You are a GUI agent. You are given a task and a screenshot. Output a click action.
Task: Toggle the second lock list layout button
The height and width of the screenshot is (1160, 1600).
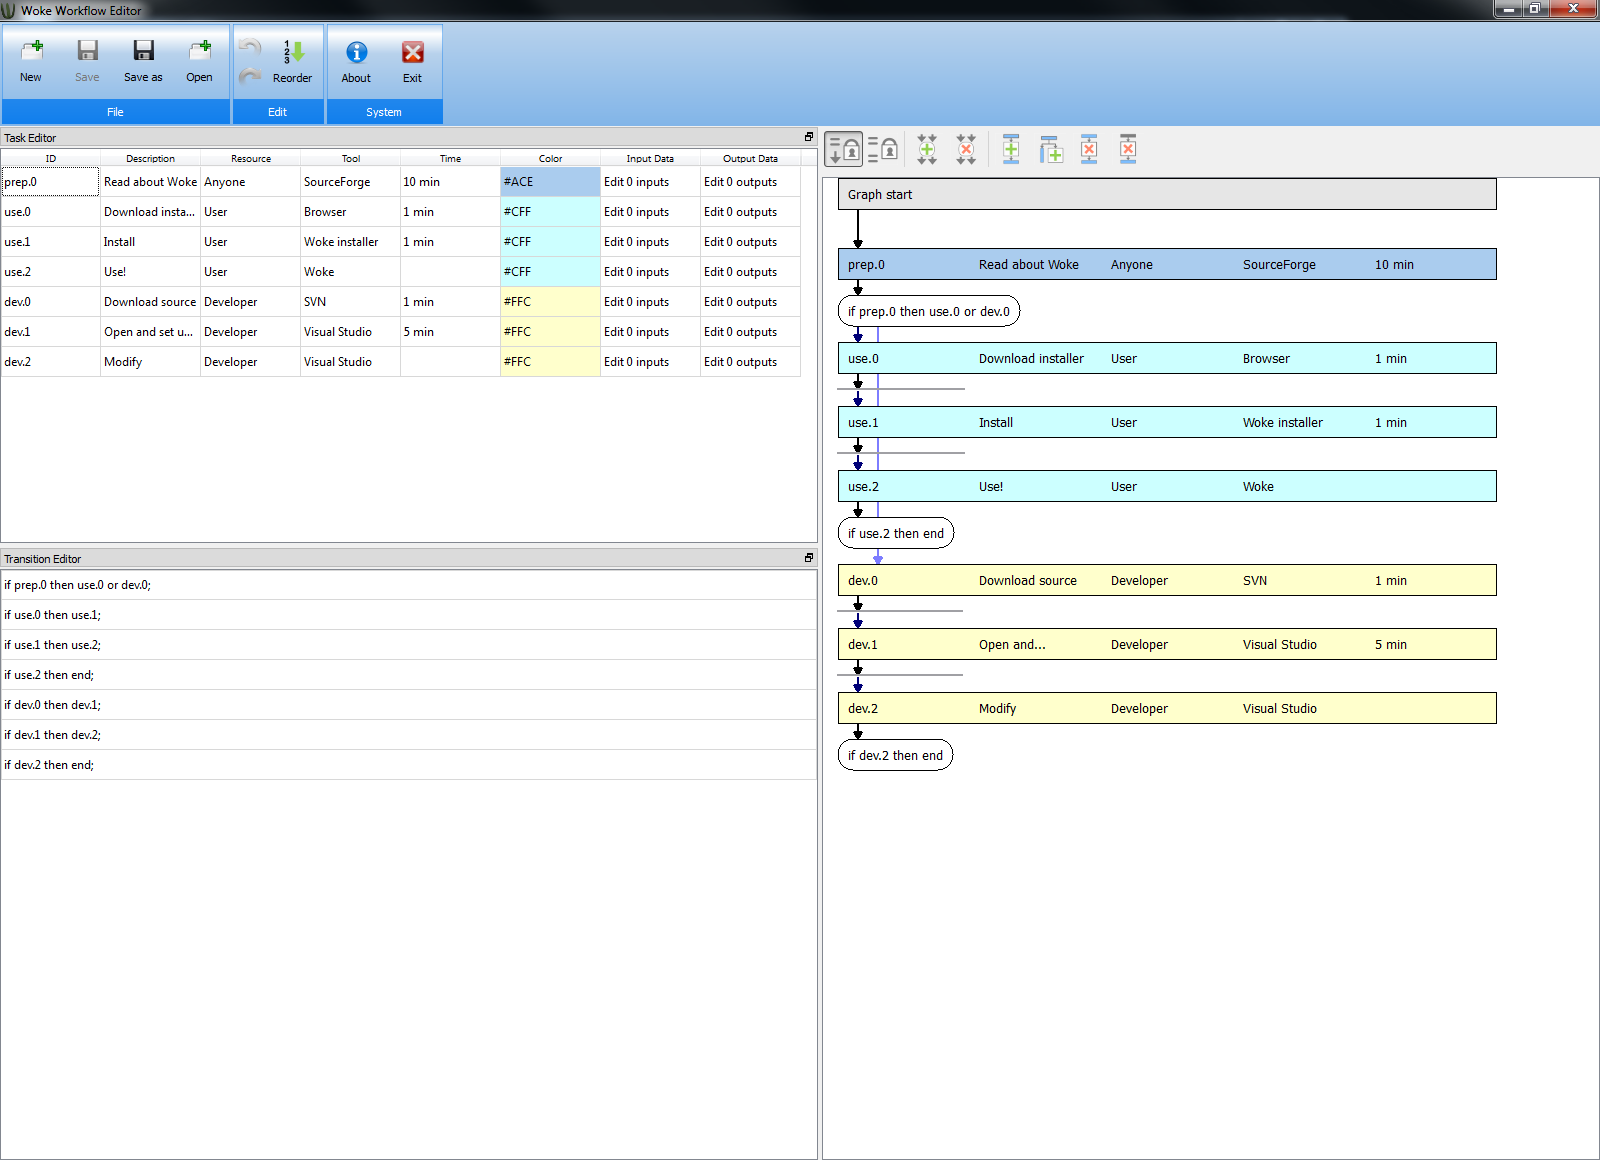(x=882, y=150)
